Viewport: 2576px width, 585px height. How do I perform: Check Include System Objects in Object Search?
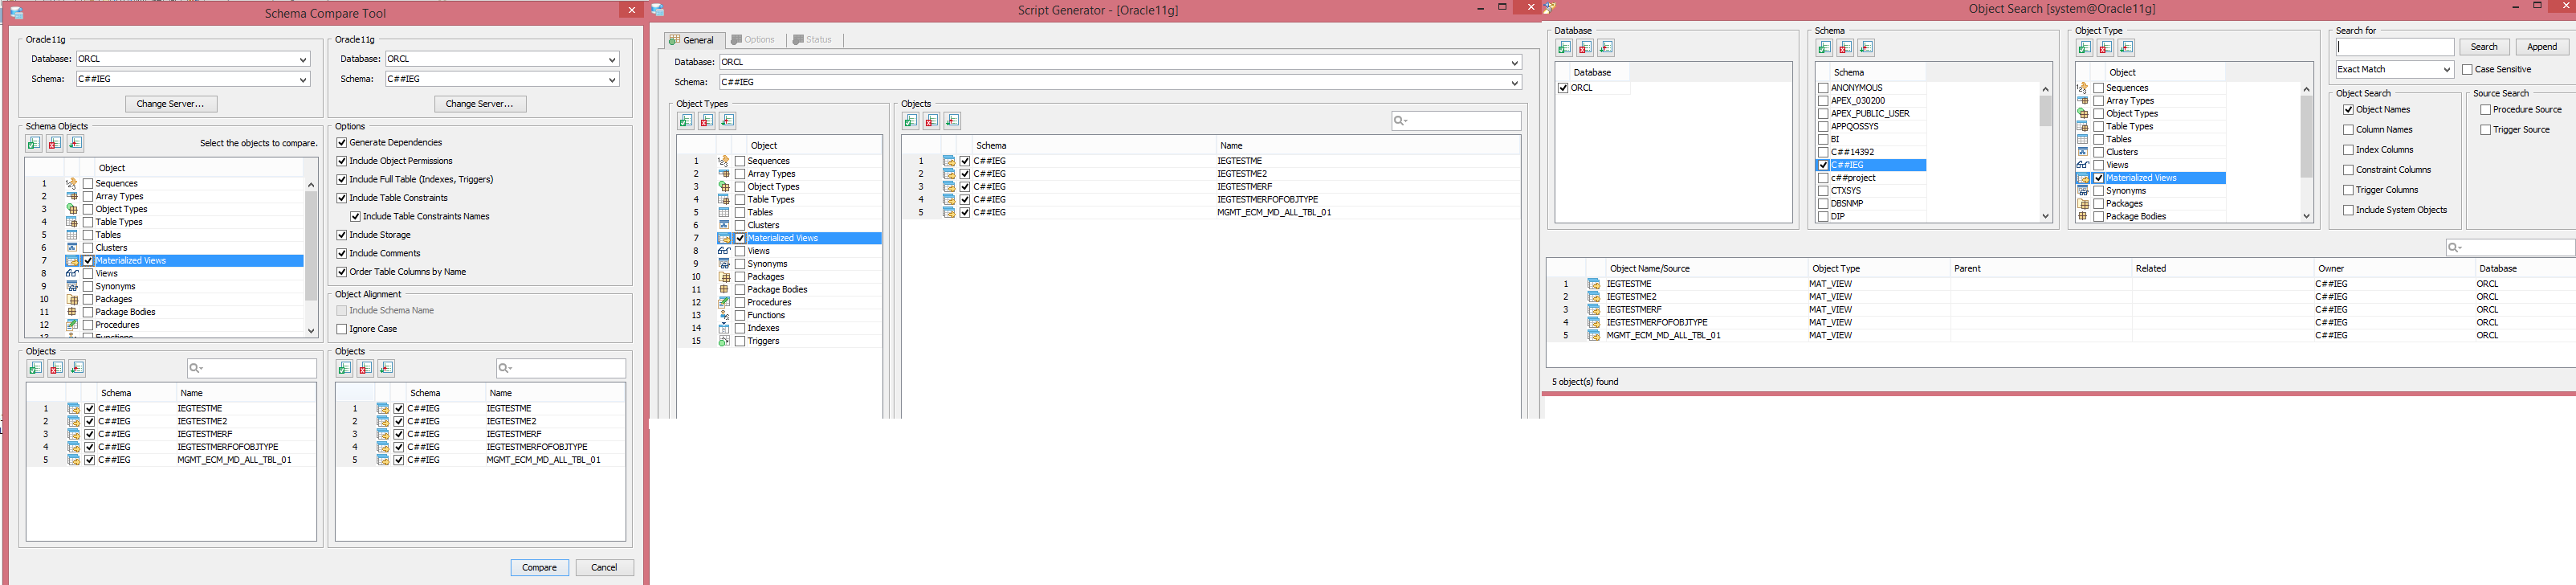click(2348, 210)
